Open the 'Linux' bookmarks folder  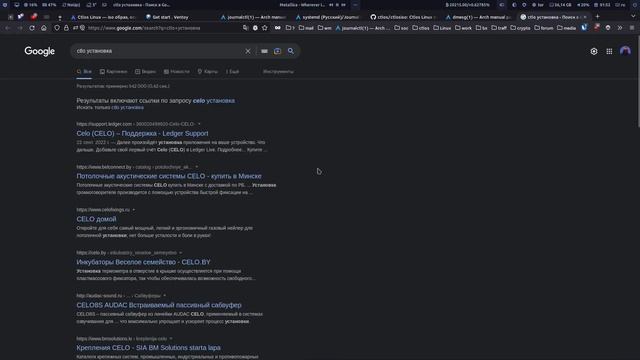click(x=442, y=28)
